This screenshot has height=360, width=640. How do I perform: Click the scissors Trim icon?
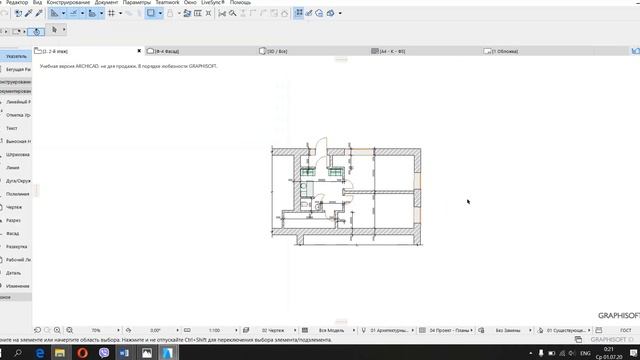(222, 13)
